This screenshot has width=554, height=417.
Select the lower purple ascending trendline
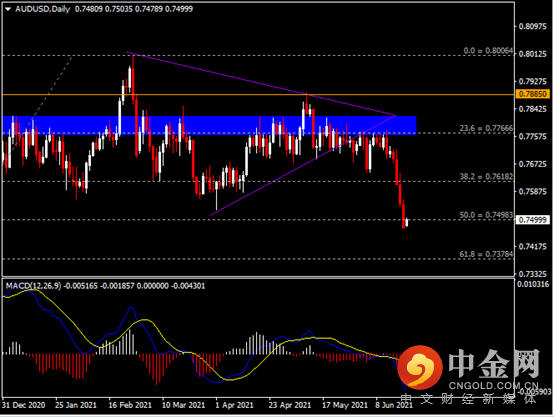pyautogui.click(x=303, y=165)
